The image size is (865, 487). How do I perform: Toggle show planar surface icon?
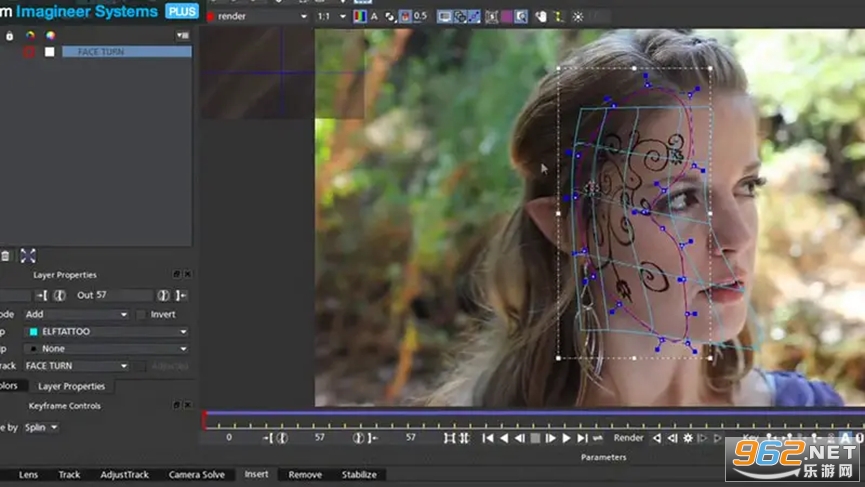[x=492, y=17]
